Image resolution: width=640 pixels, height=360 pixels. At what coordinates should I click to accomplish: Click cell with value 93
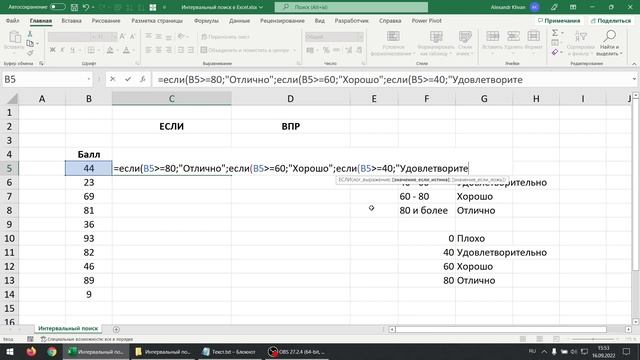(89, 238)
